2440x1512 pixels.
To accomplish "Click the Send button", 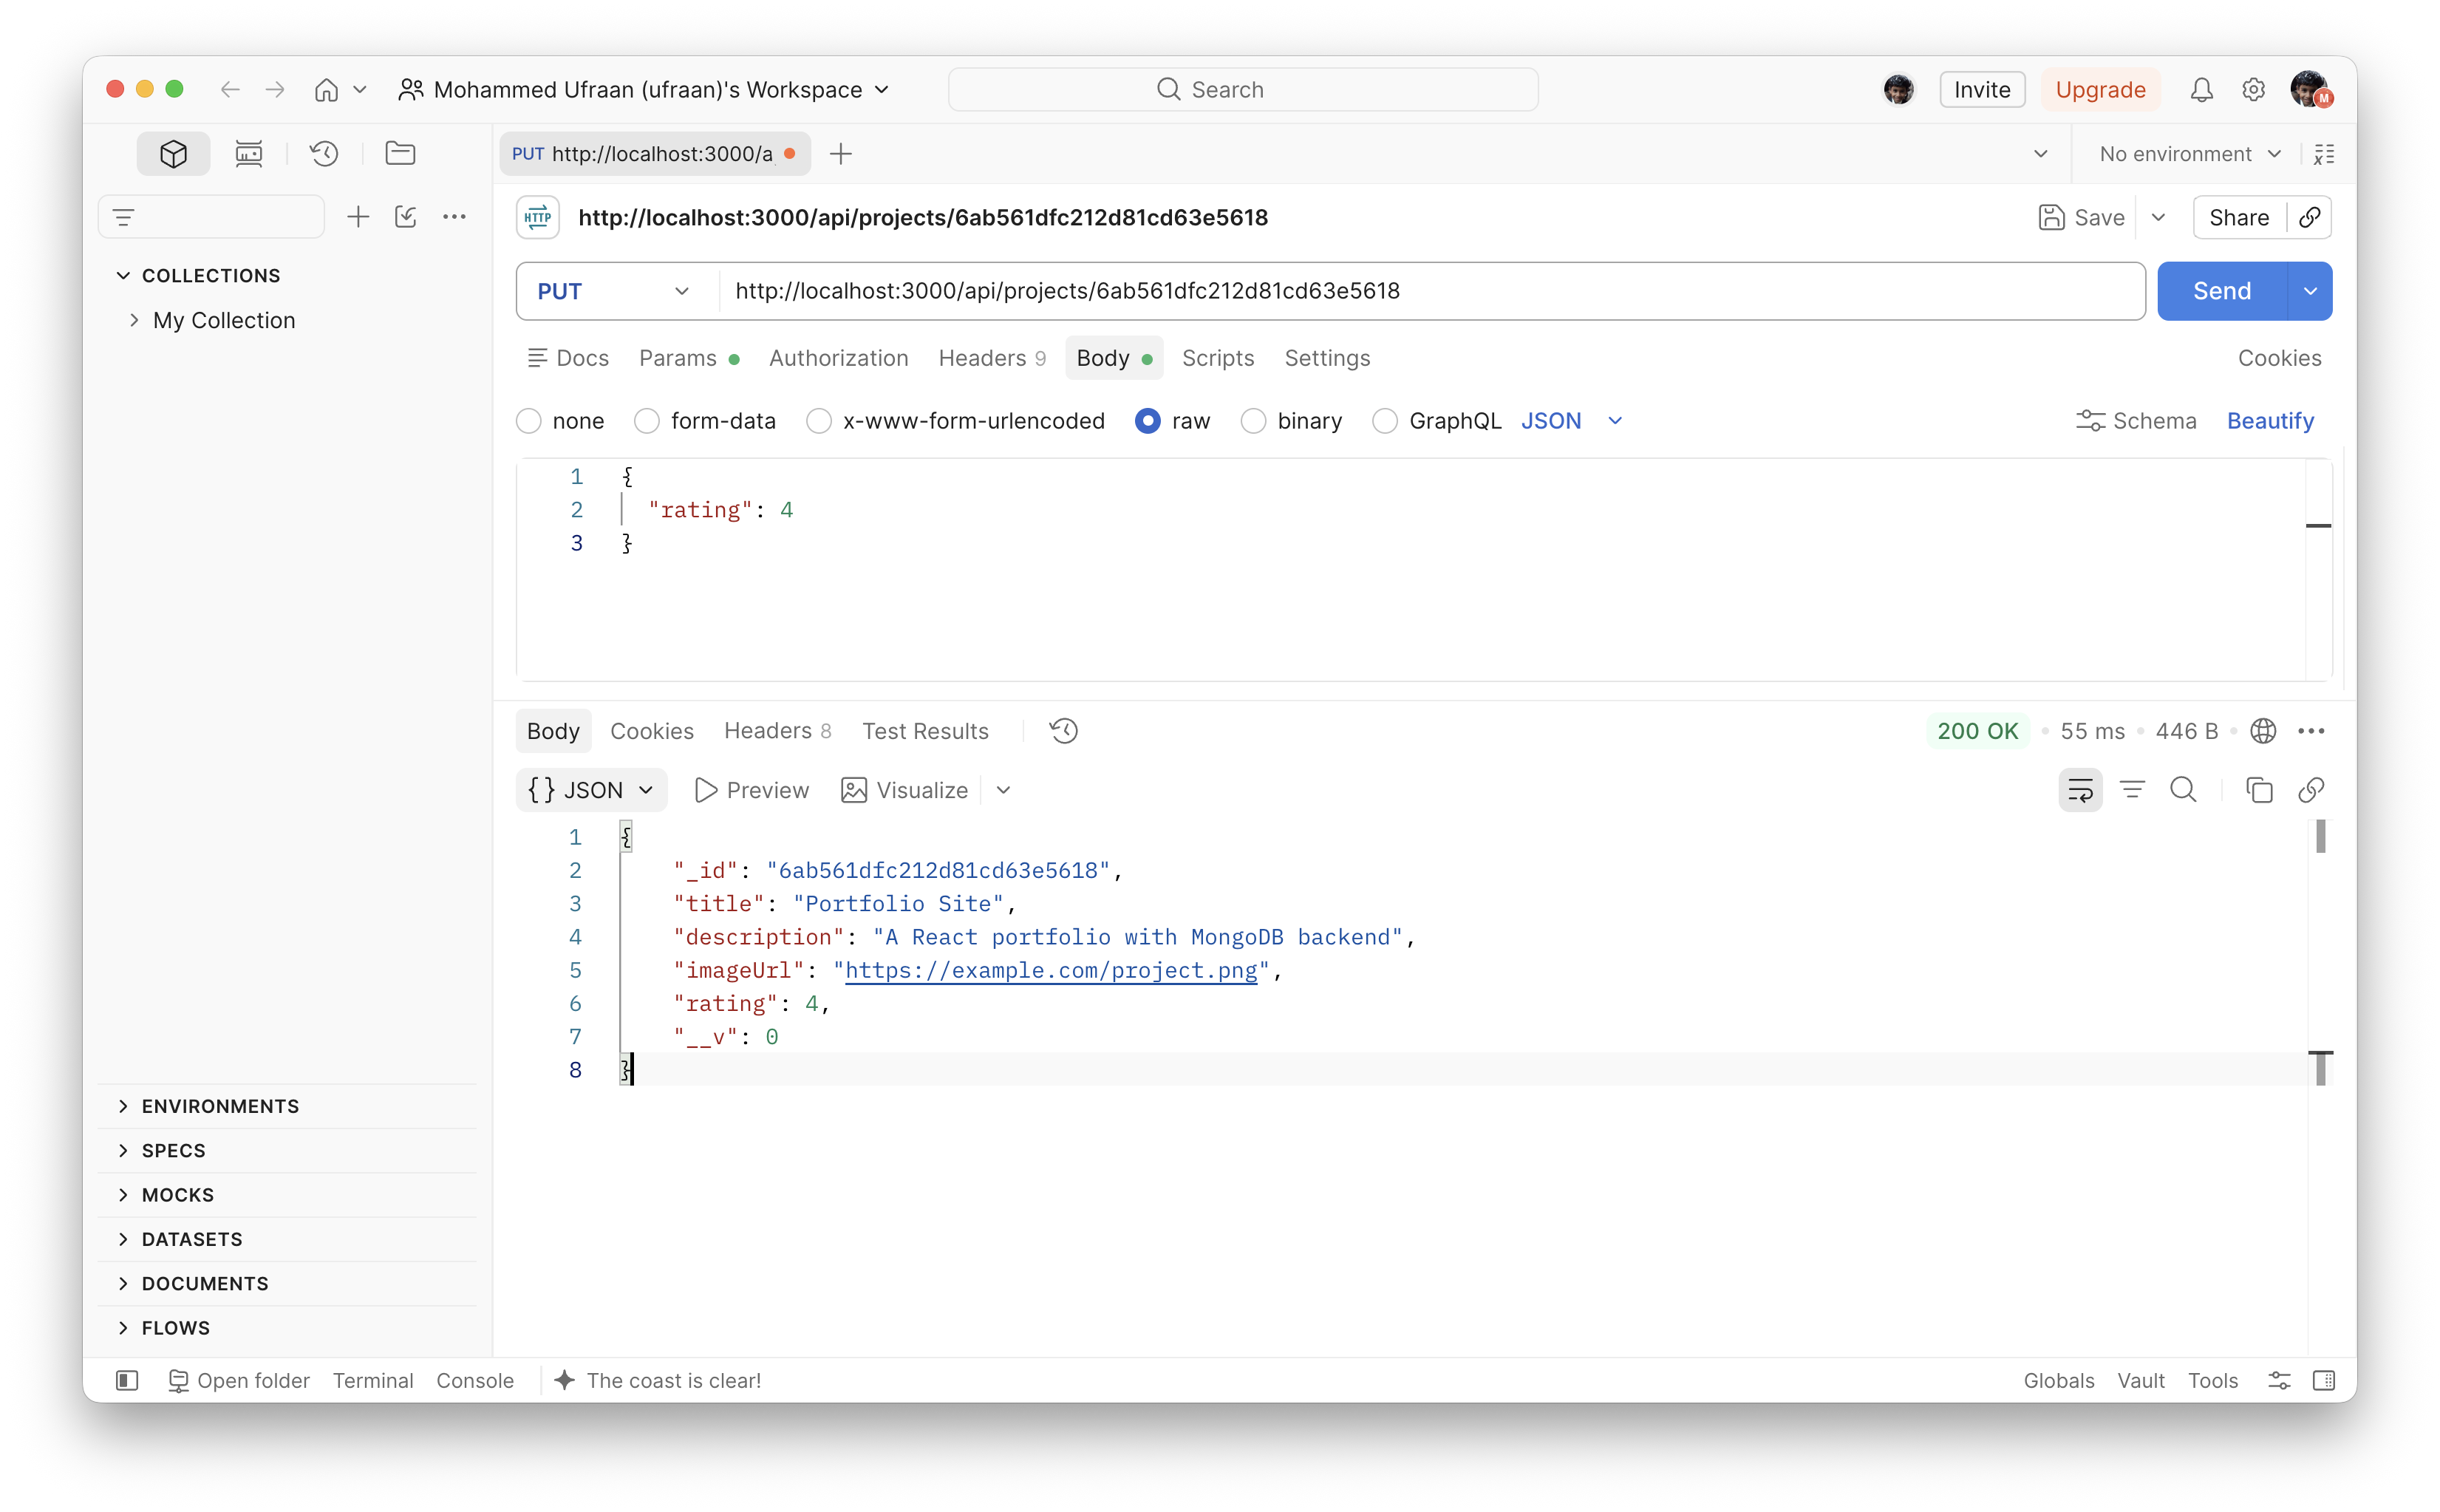I will [2222, 291].
